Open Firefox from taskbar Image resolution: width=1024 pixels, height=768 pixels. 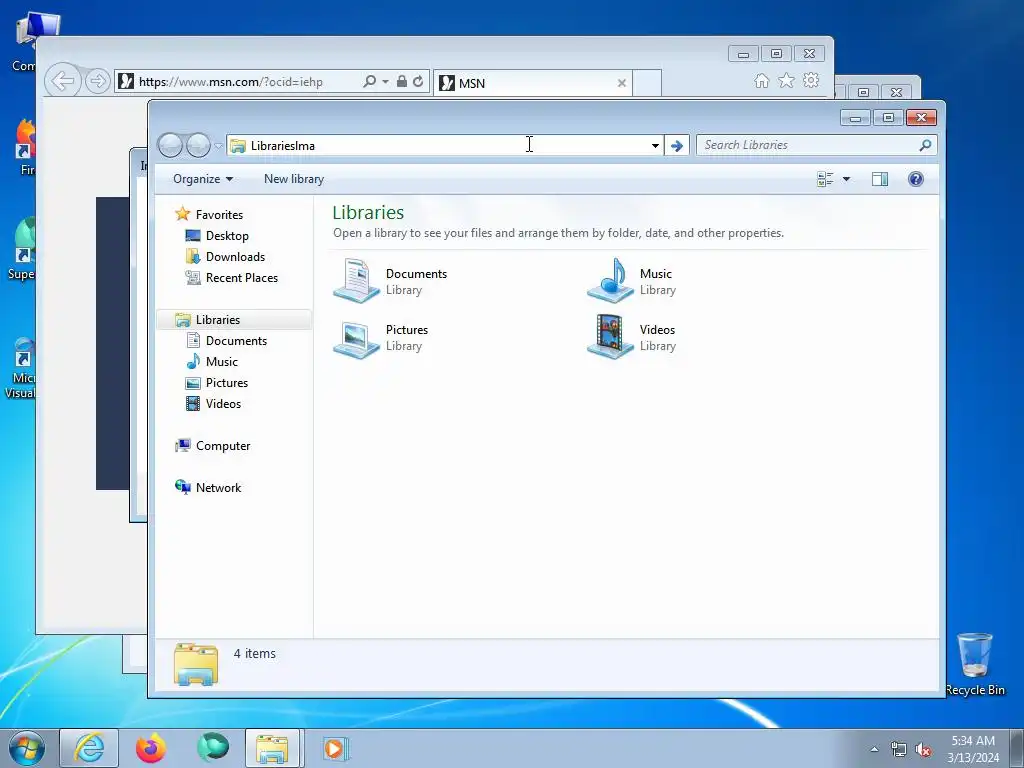click(151, 748)
